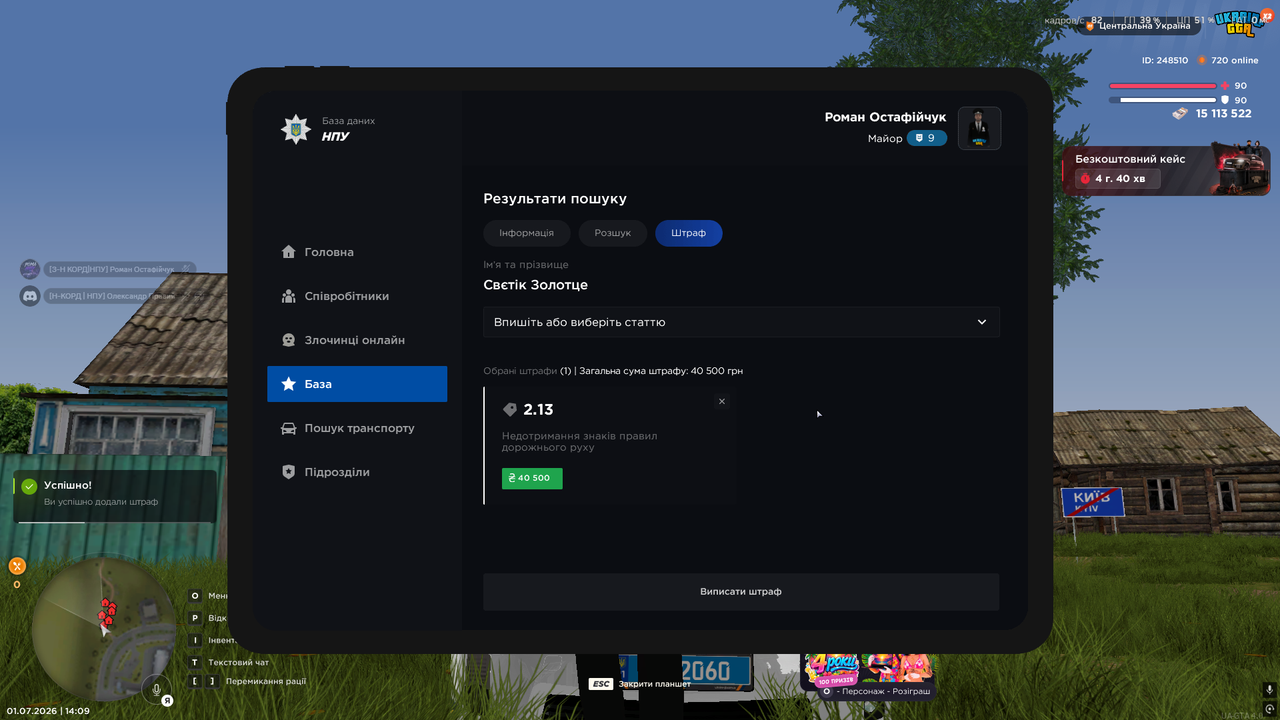
Task: Click the НПУ police star logo
Action: click(x=296, y=129)
